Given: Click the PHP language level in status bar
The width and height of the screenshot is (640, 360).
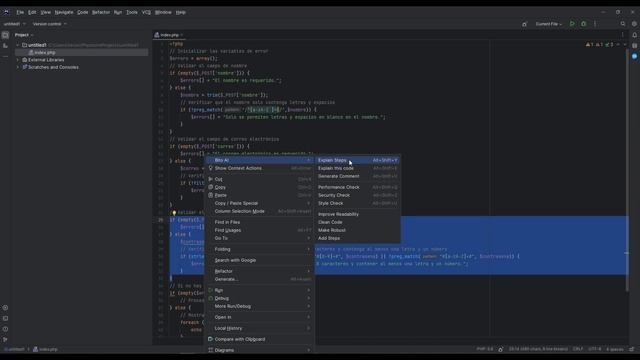Looking at the screenshot, I should 485,349.
